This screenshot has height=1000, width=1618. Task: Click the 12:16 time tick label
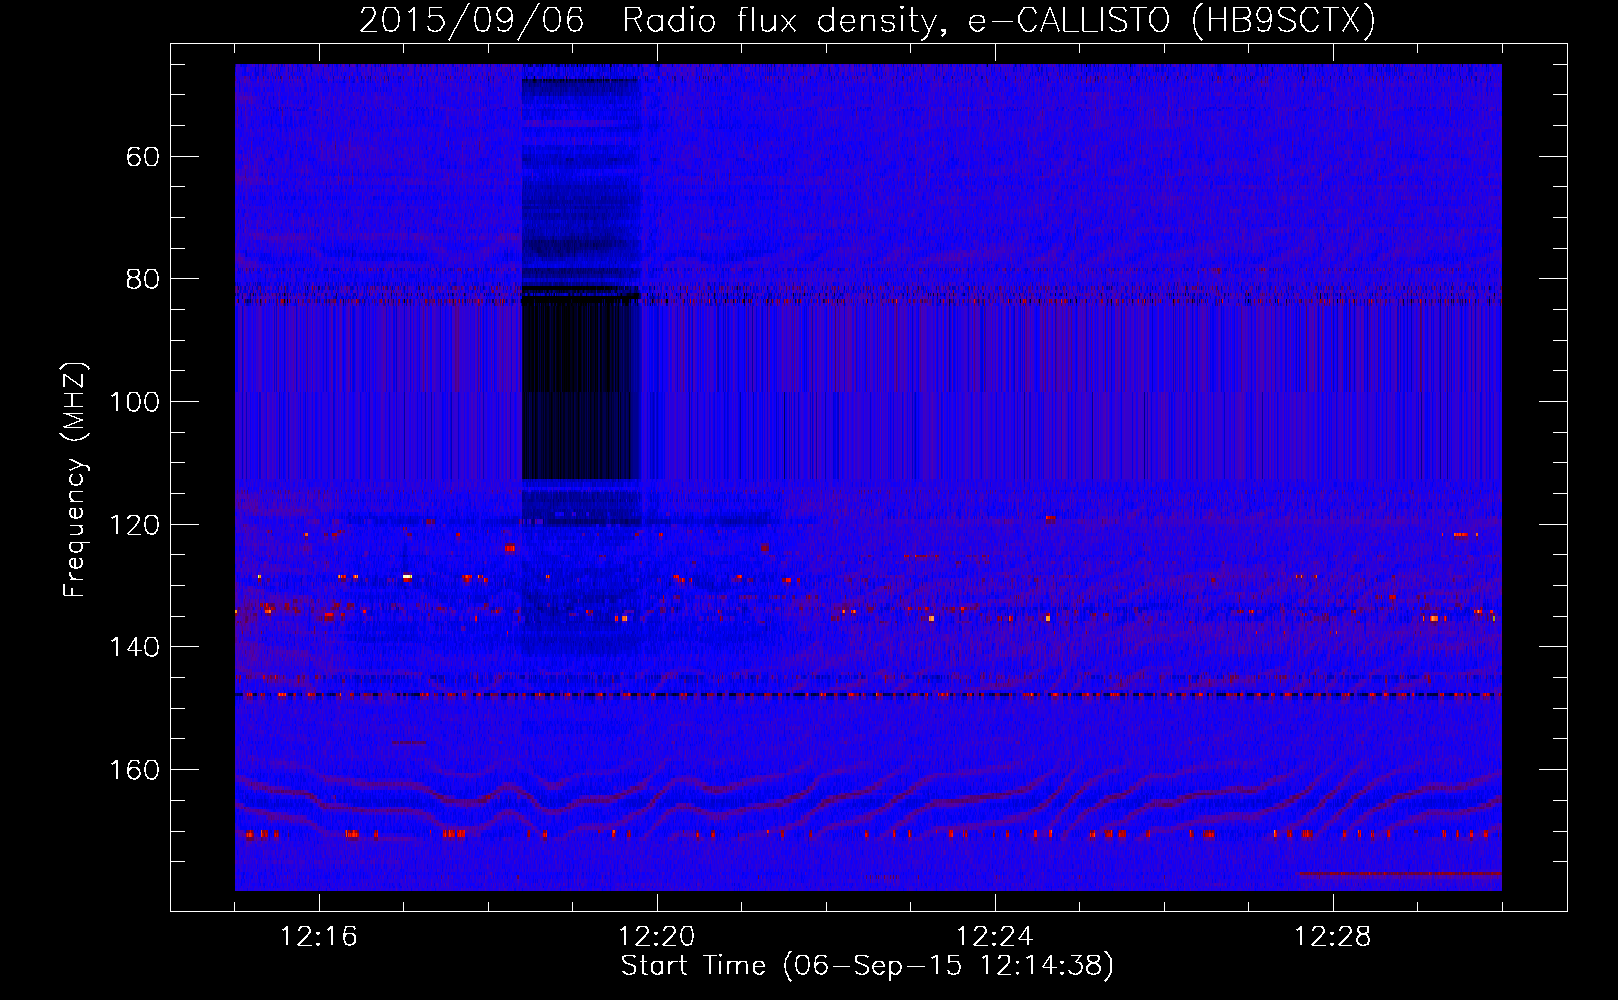coord(318,937)
